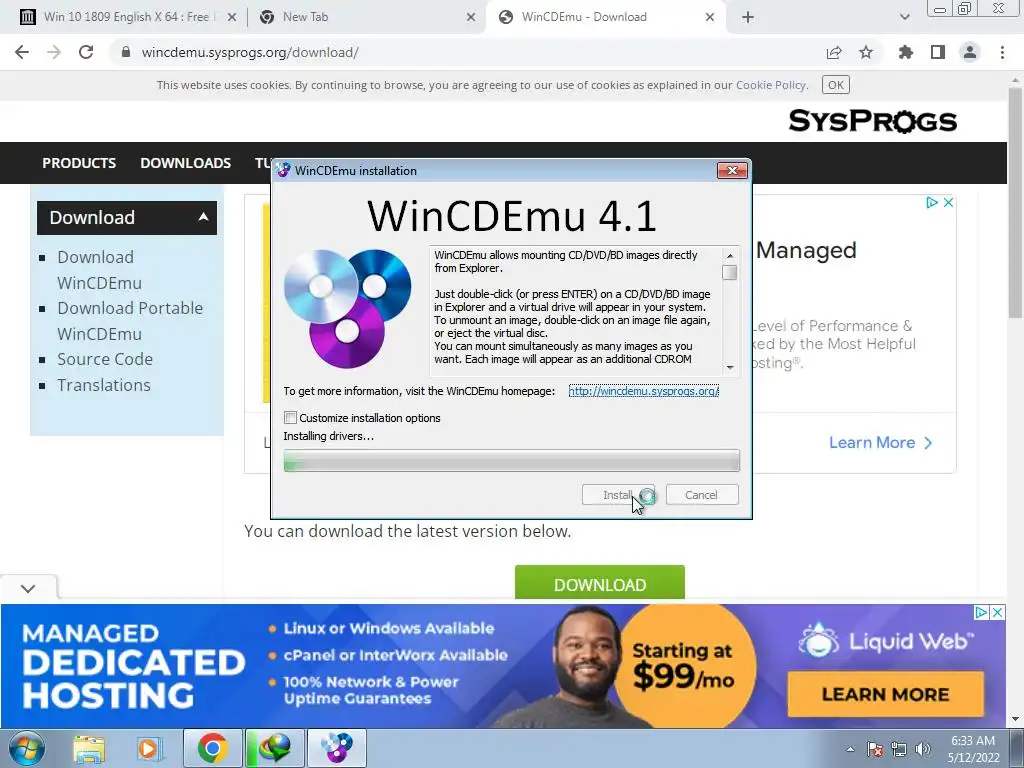Click the browser forward arrow
The image size is (1024, 768).
pyautogui.click(x=54, y=52)
